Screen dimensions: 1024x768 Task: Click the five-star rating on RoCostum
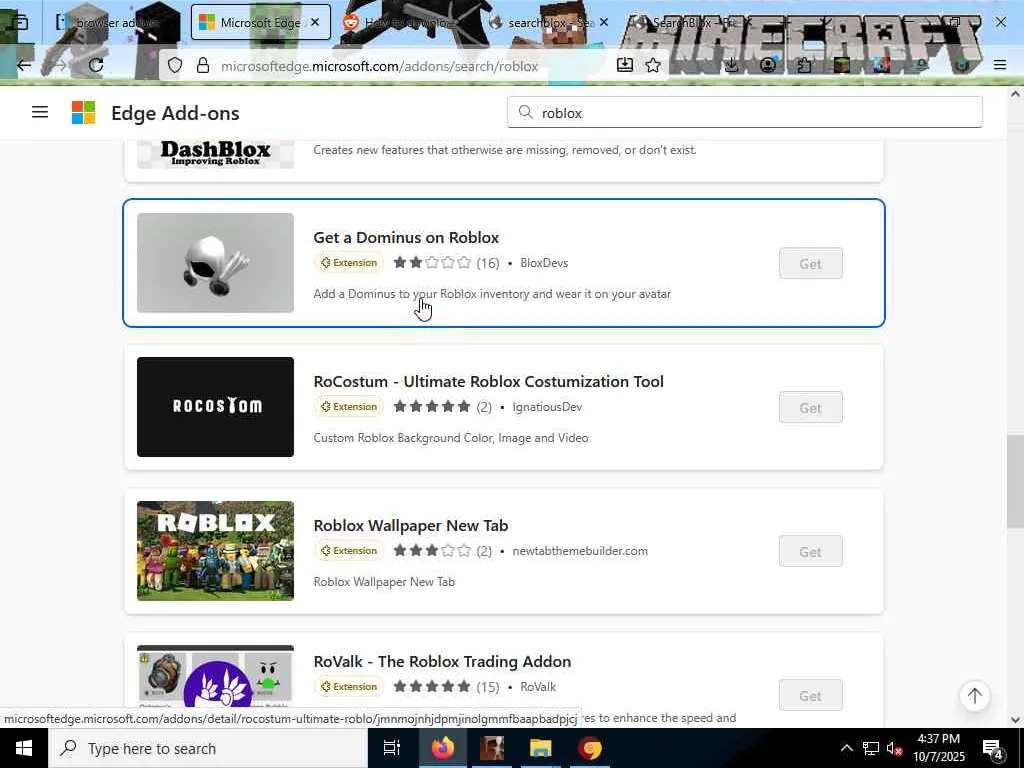tap(432, 407)
